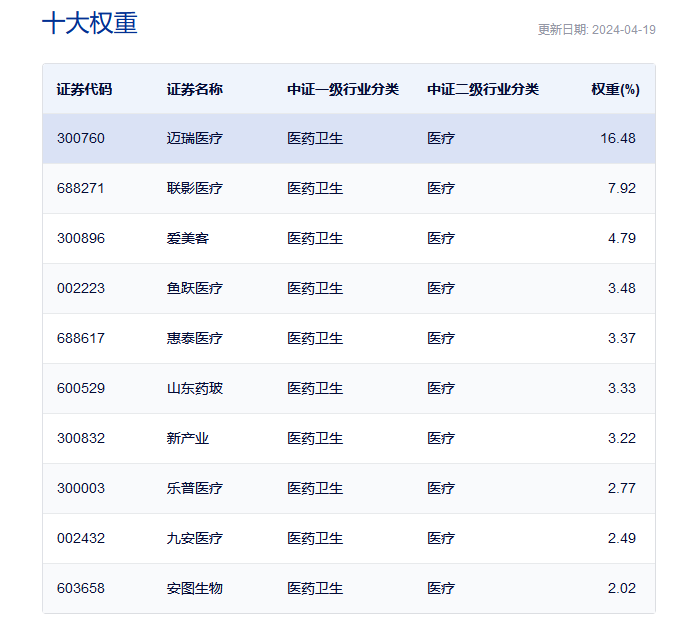Image resolution: width=693 pixels, height=636 pixels.
Task: Select stock code 002223
Action: point(81,288)
